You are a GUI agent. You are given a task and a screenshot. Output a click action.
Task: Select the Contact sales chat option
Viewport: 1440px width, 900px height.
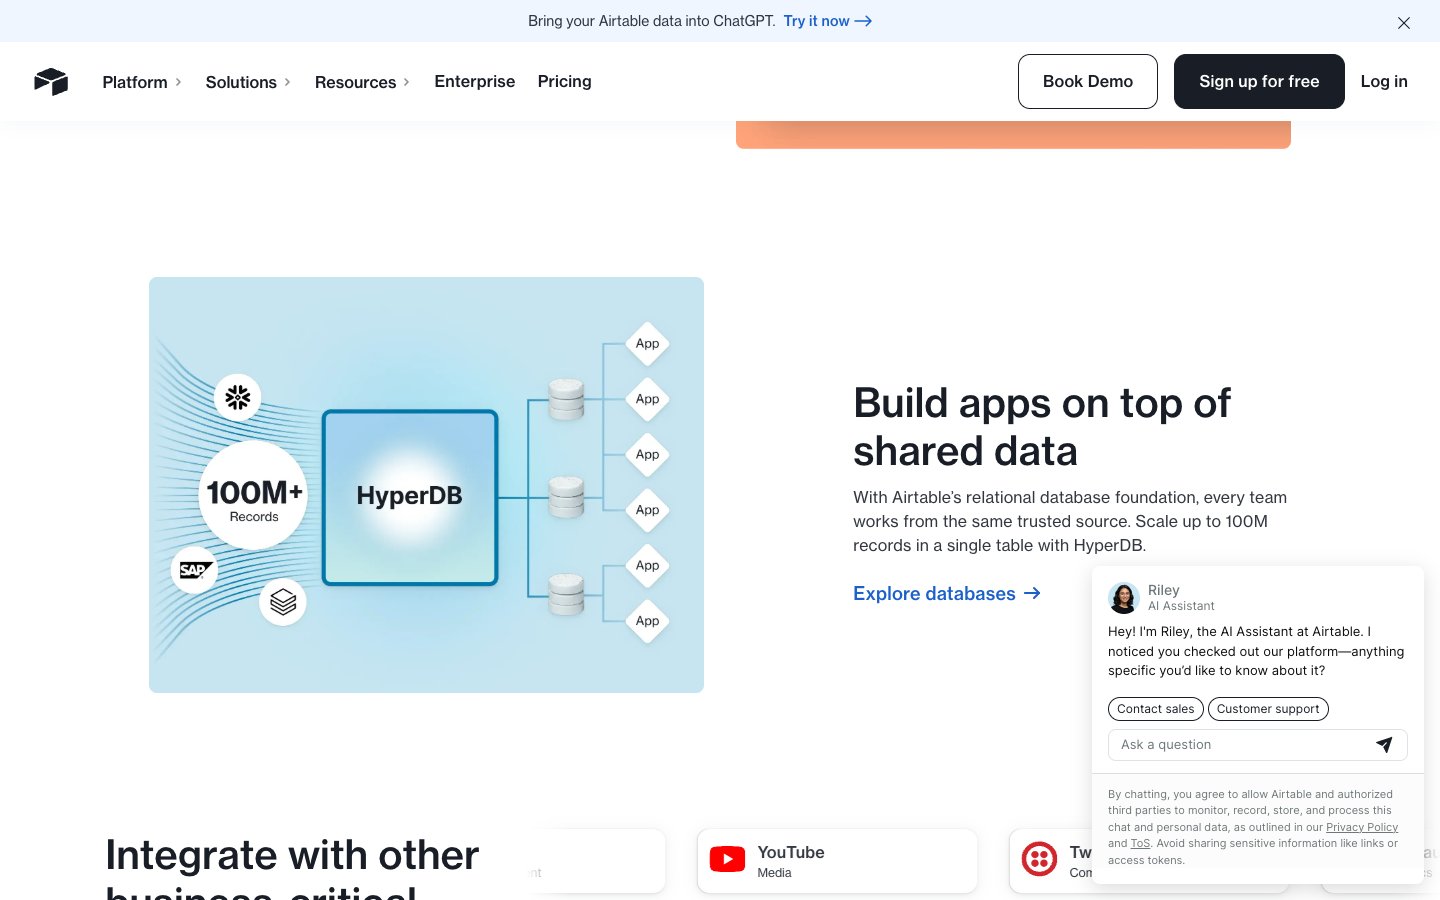pos(1155,709)
